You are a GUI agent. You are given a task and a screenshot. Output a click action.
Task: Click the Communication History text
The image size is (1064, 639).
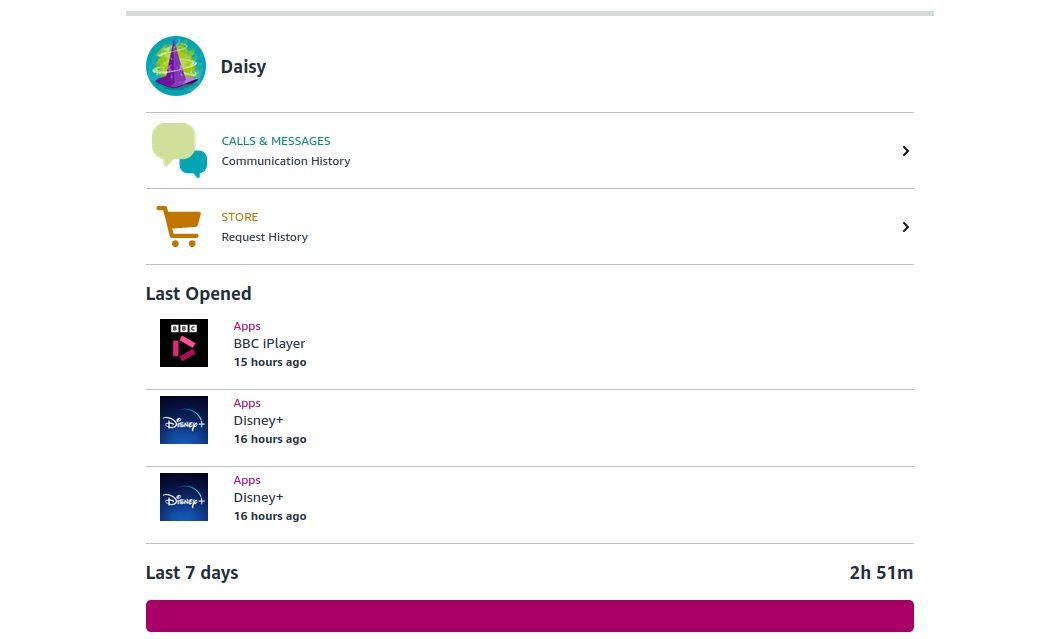pos(286,161)
